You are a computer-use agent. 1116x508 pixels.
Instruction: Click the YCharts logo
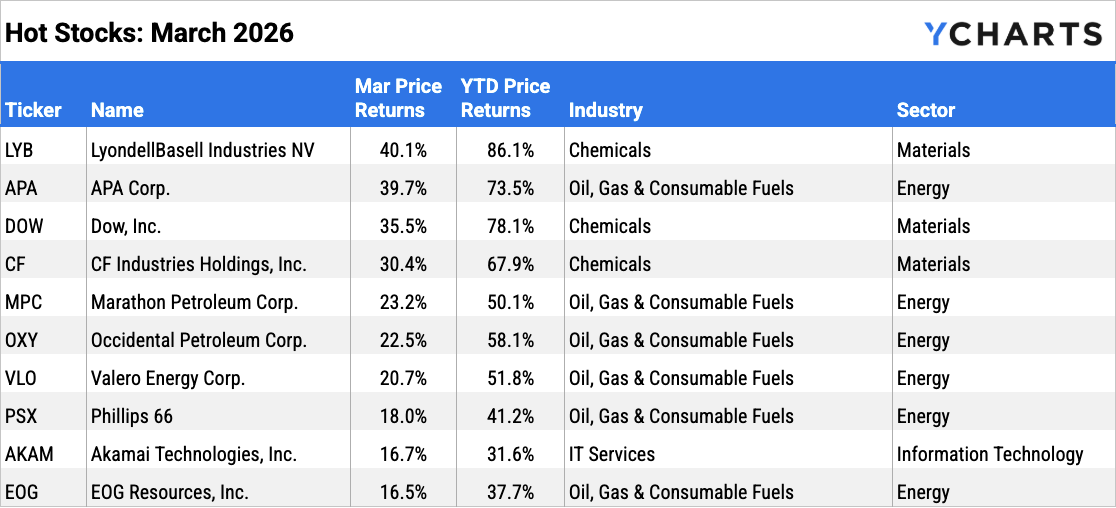pyautogui.click(x=1012, y=34)
